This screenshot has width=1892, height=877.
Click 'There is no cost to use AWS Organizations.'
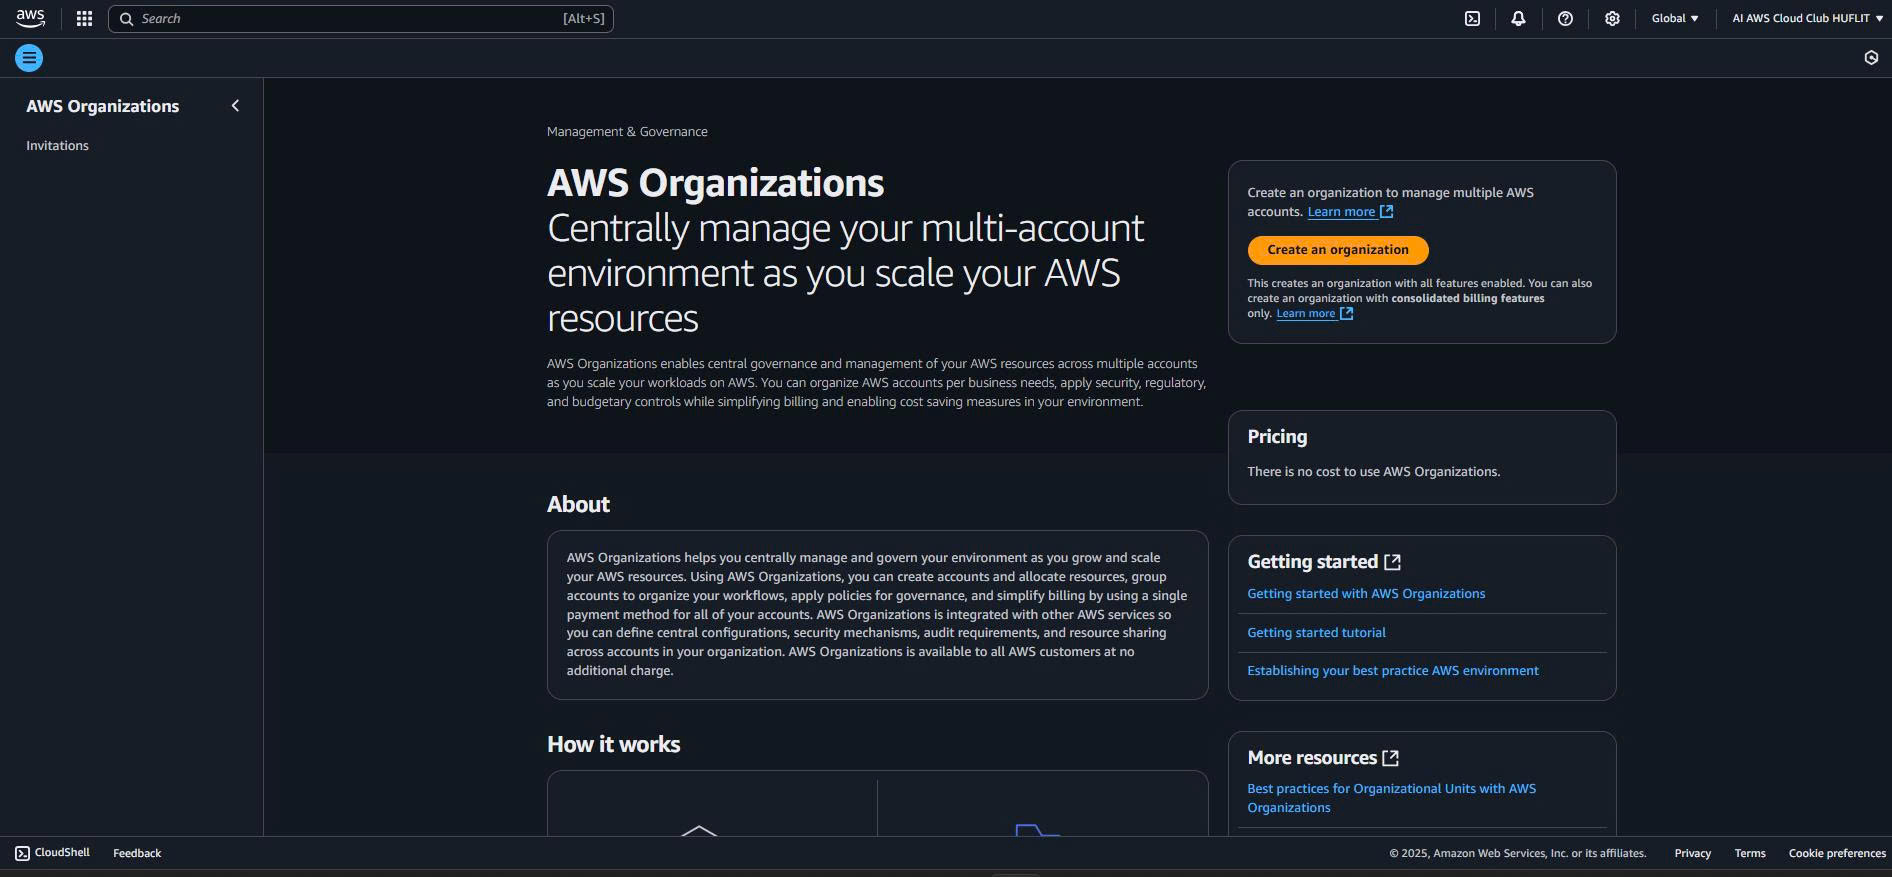tap(1373, 472)
